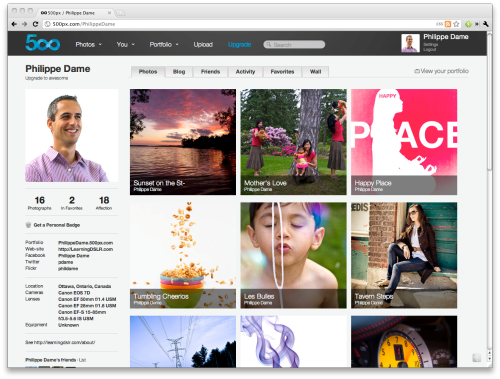The height and width of the screenshot is (379, 500).
Task: Open Twitter link pdame
Action: 65,262
